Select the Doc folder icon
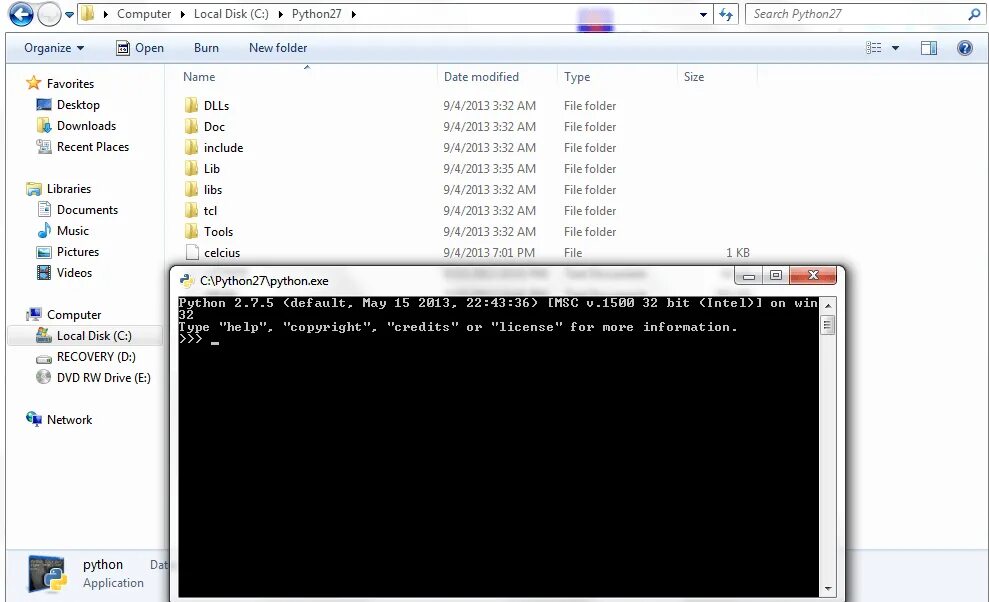This screenshot has height=602, width=989. coord(192,126)
